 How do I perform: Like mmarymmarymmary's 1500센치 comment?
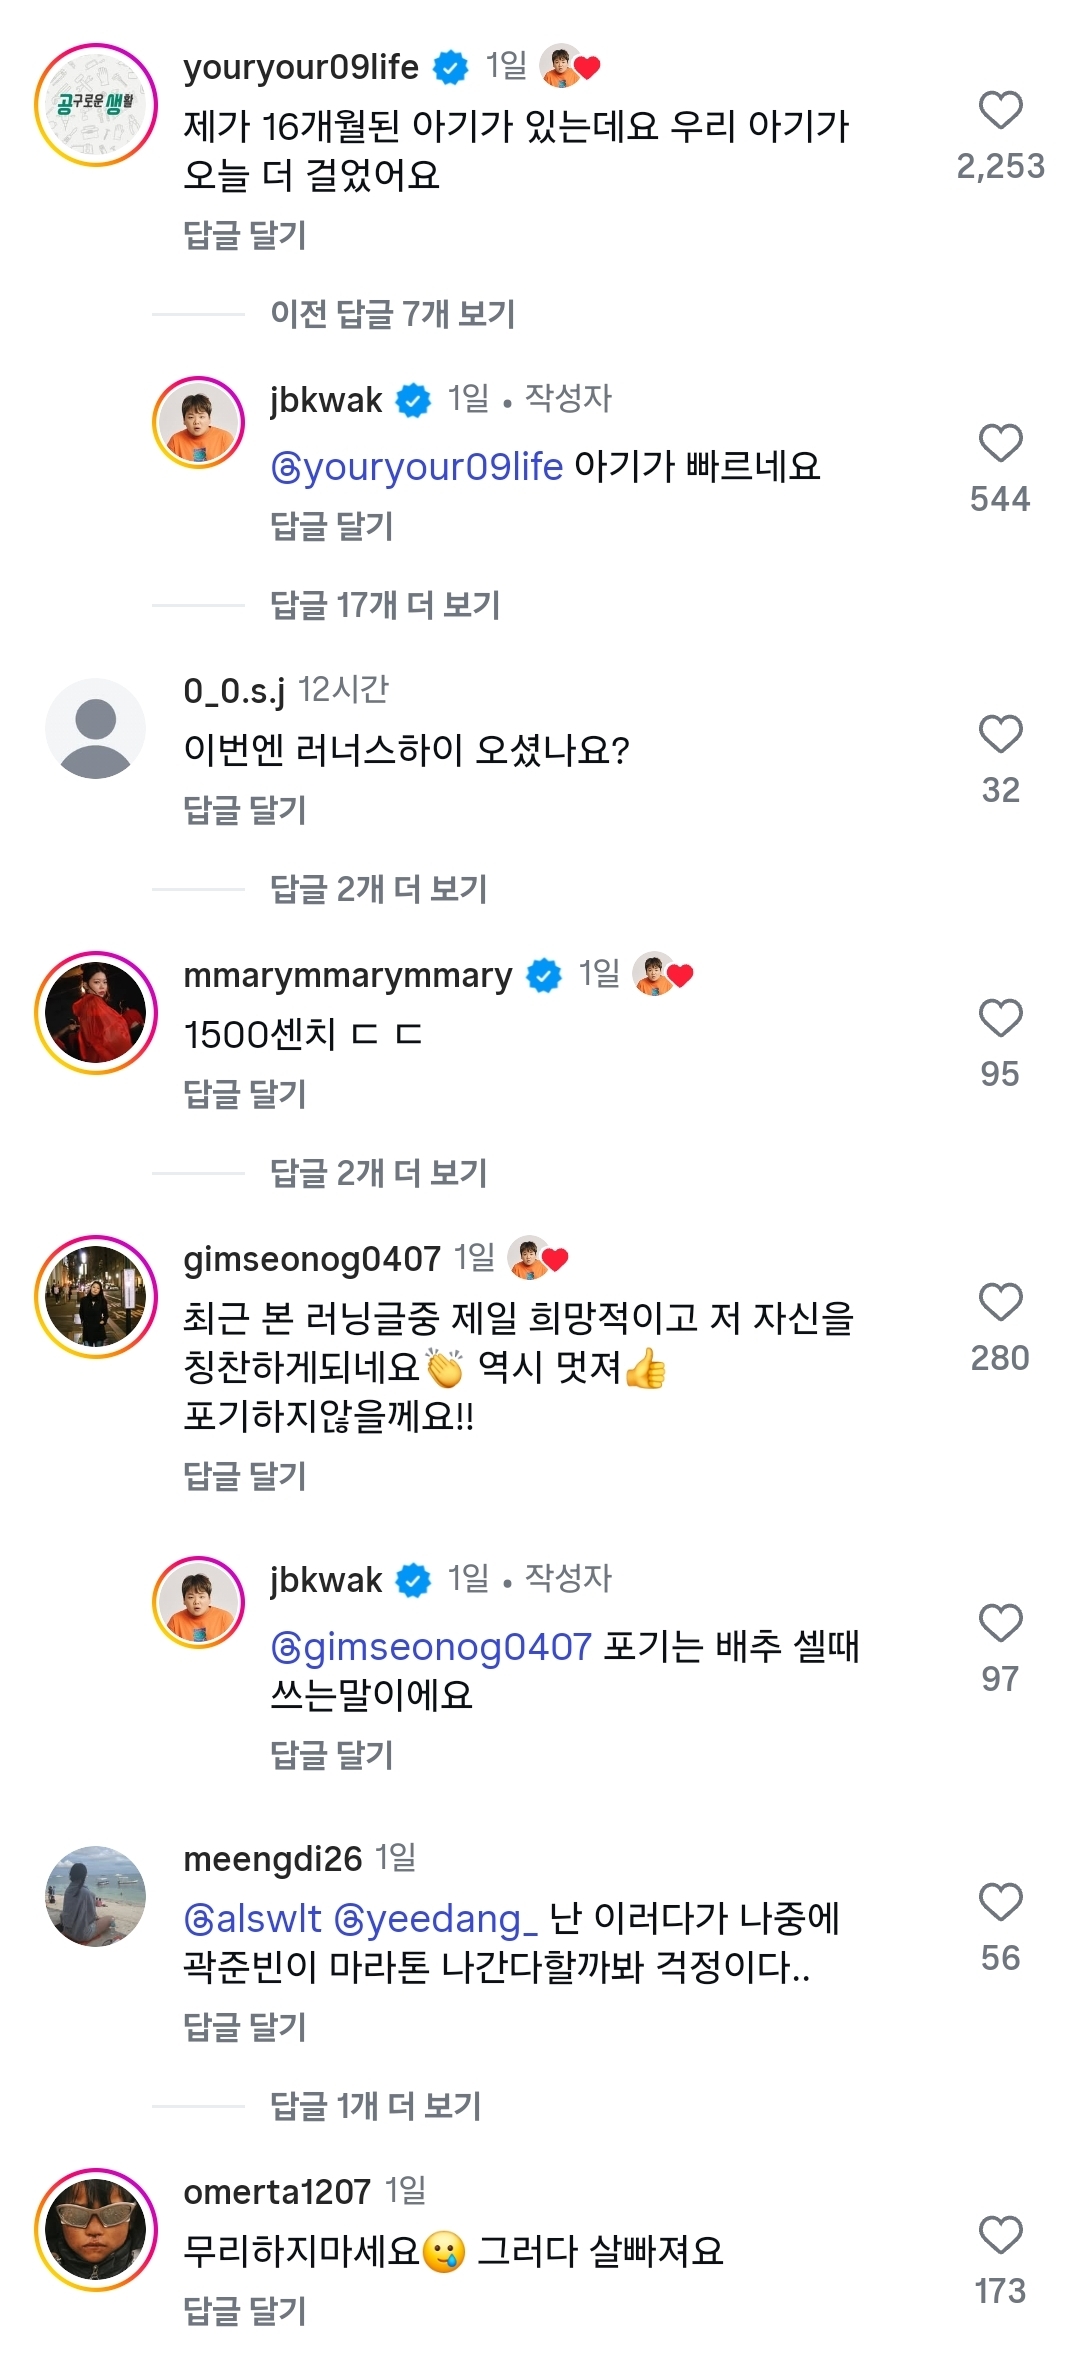click(x=1000, y=1019)
